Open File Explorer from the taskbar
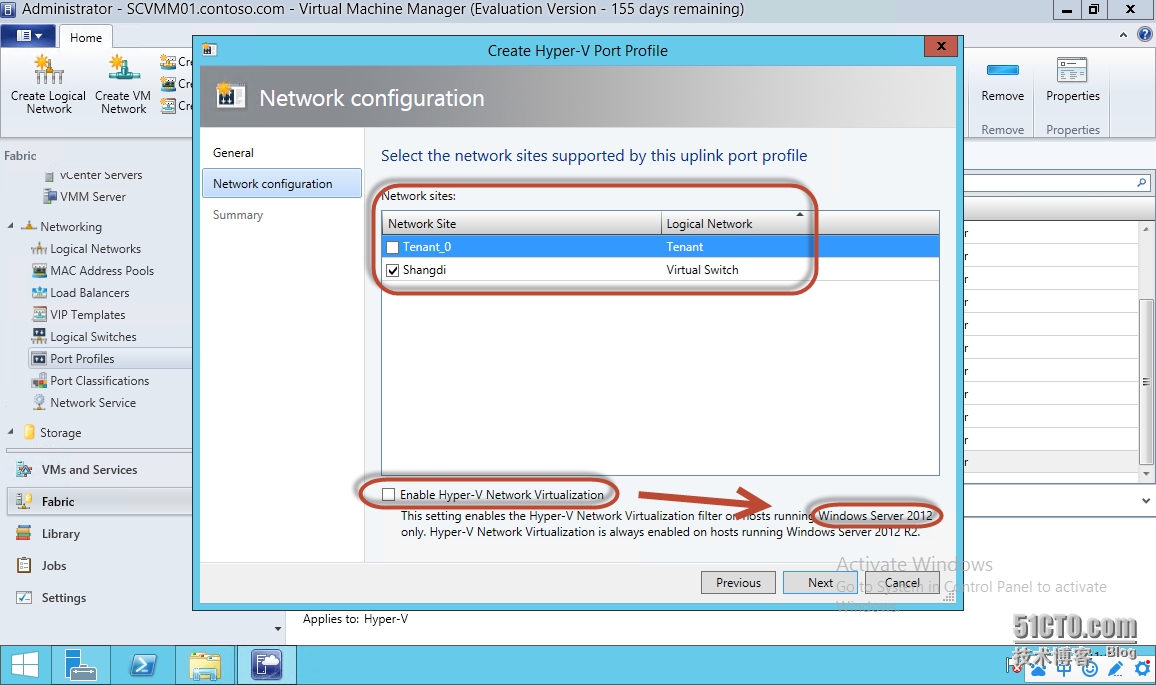This screenshot has height=685, width=1156. click(204, 665)
